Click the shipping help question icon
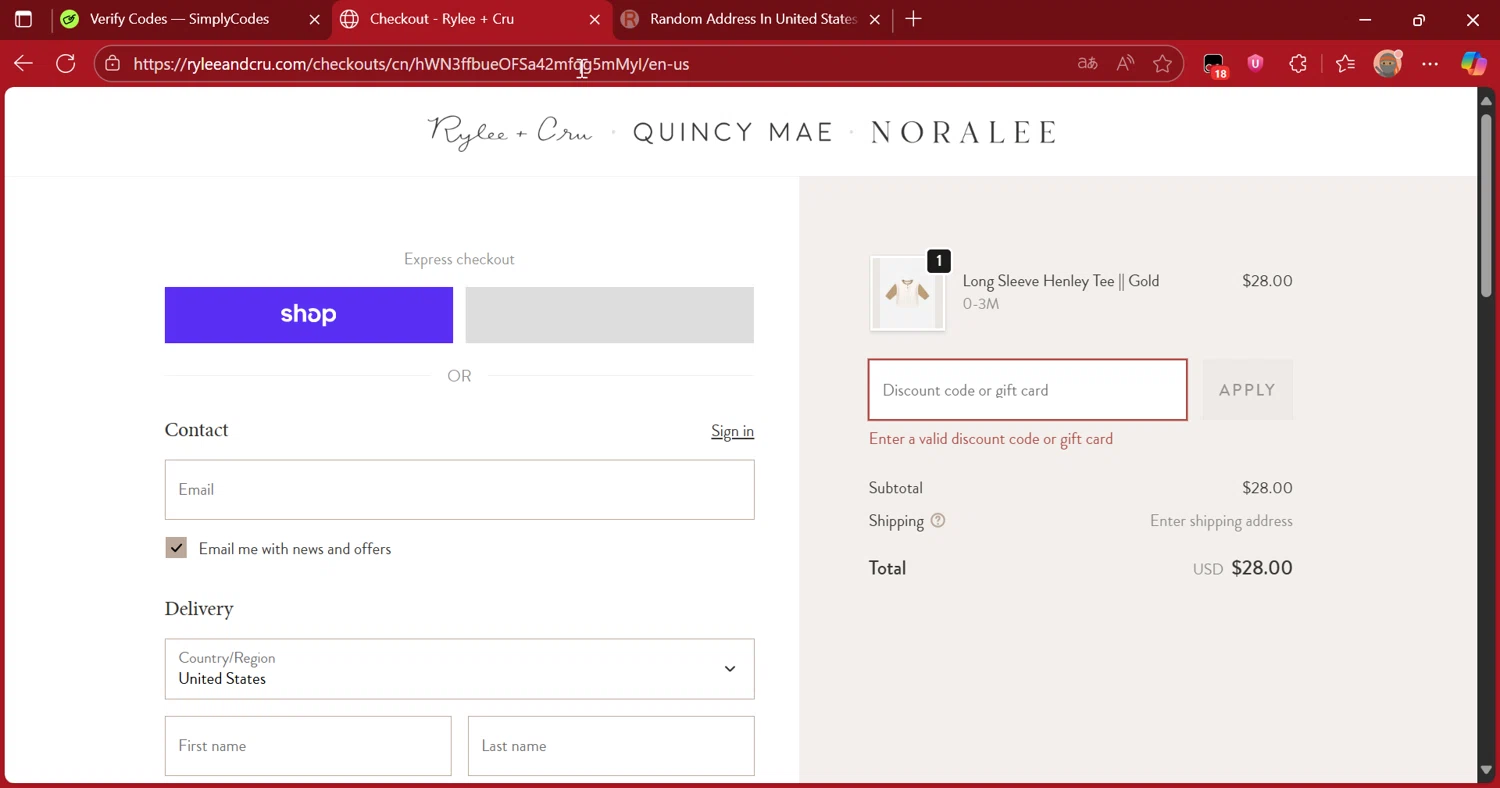Viewport: 1500px width, 788px height. point(938,520)
